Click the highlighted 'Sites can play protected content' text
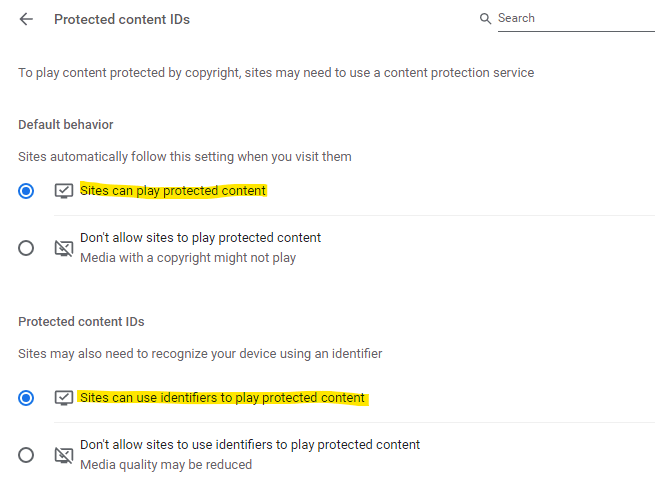Screen dimensions: 655x478 coord(173,190)
